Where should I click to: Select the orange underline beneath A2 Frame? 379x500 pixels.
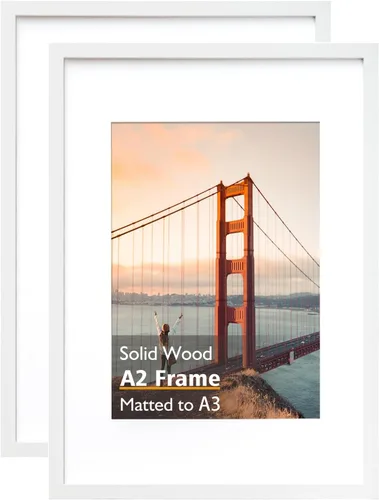(170, 389)
